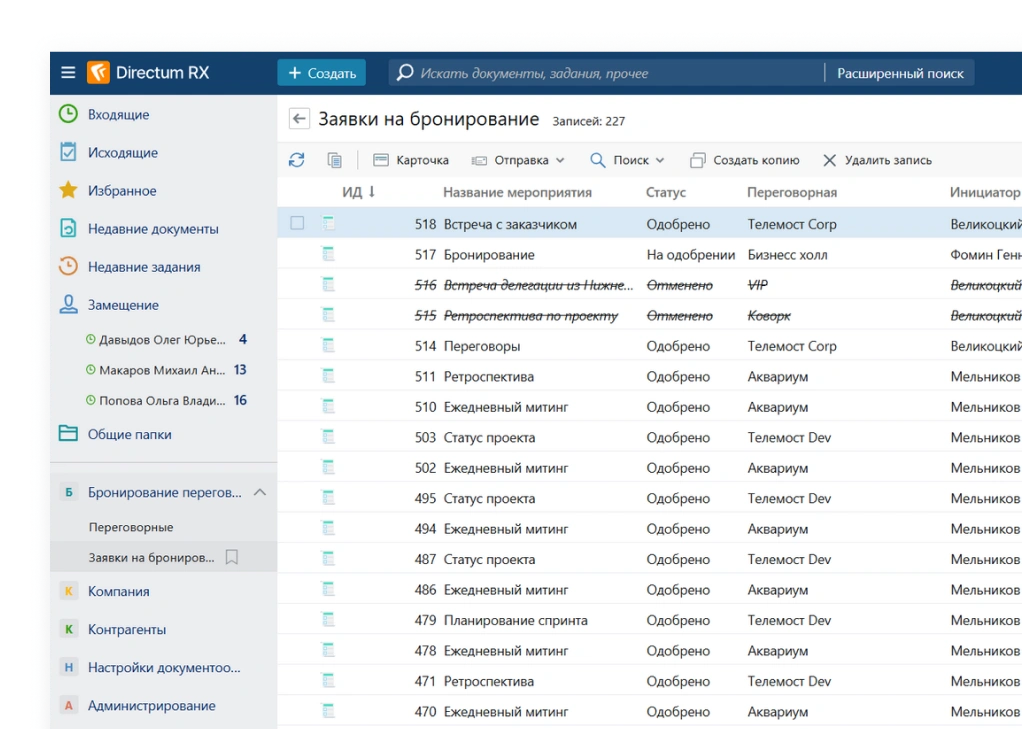This screenshot has width=1022, height=729.
Task: Open the Входящие inbox folder
Action: (118, 115)
